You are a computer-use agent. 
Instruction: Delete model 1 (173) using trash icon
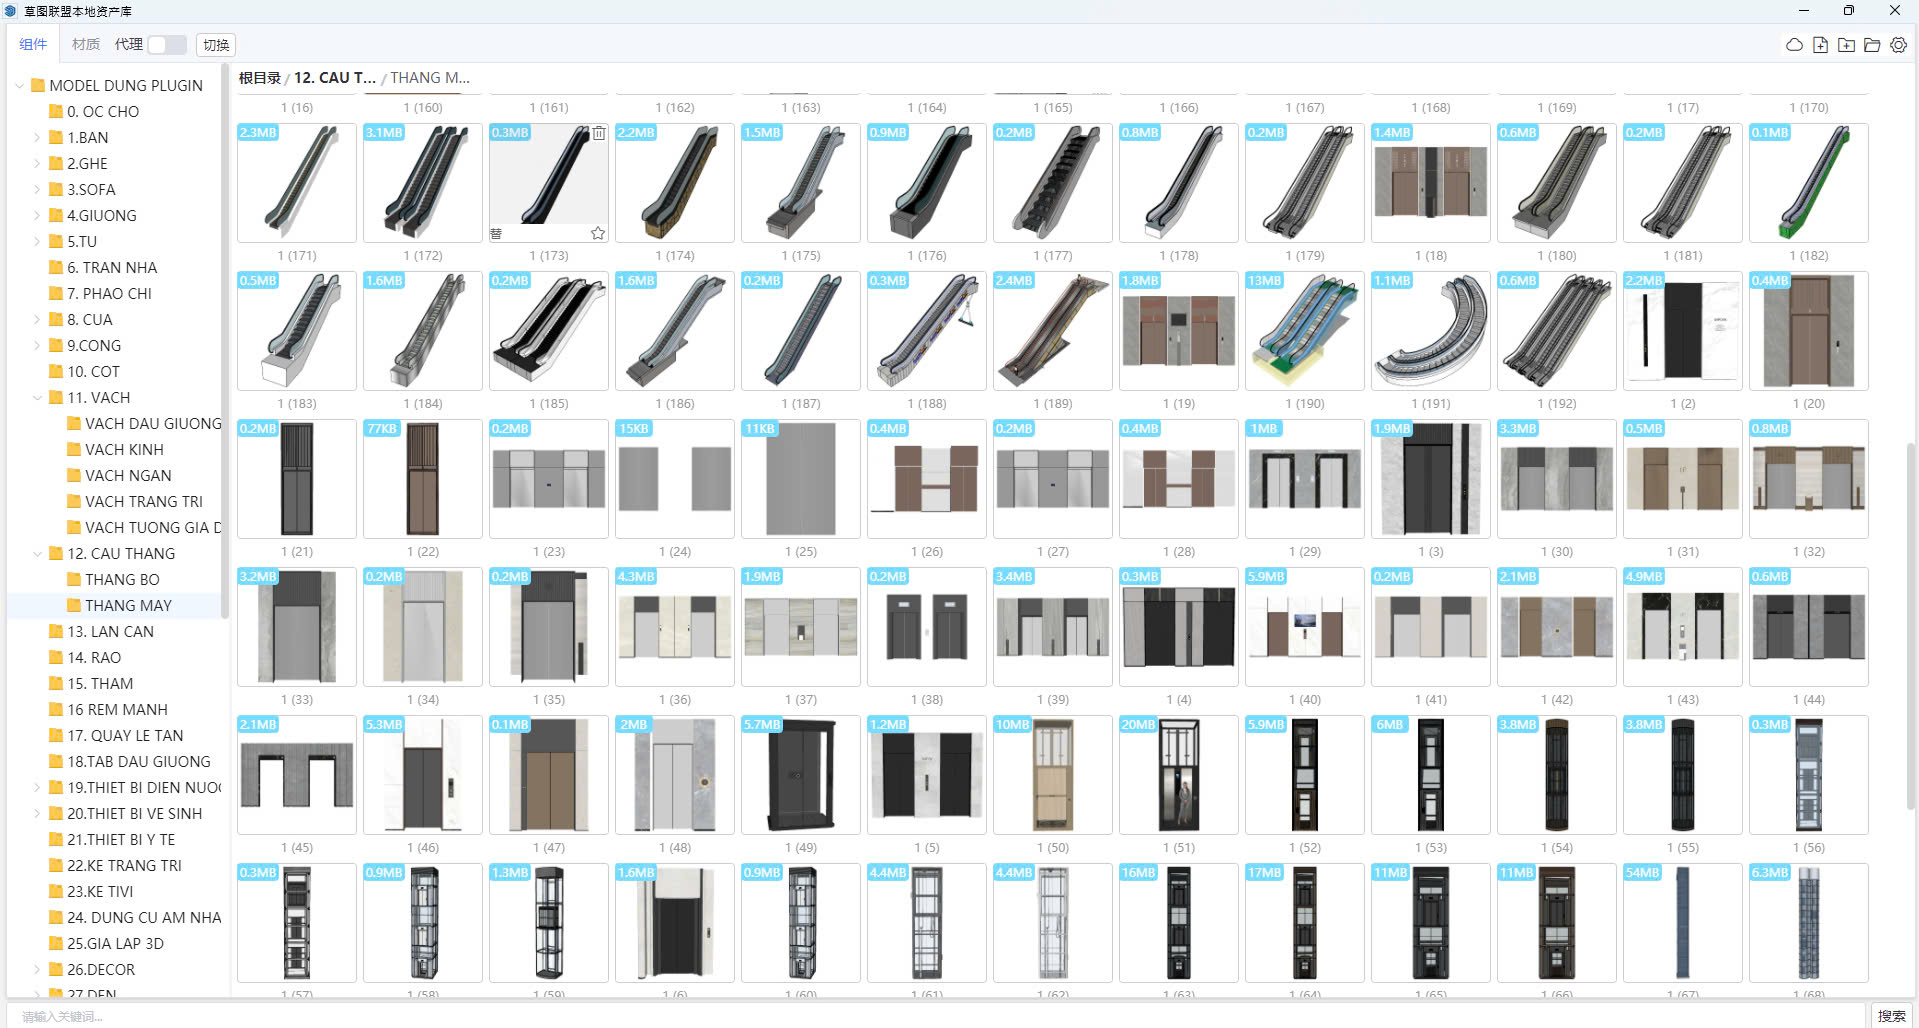click(x=598, y=133)
